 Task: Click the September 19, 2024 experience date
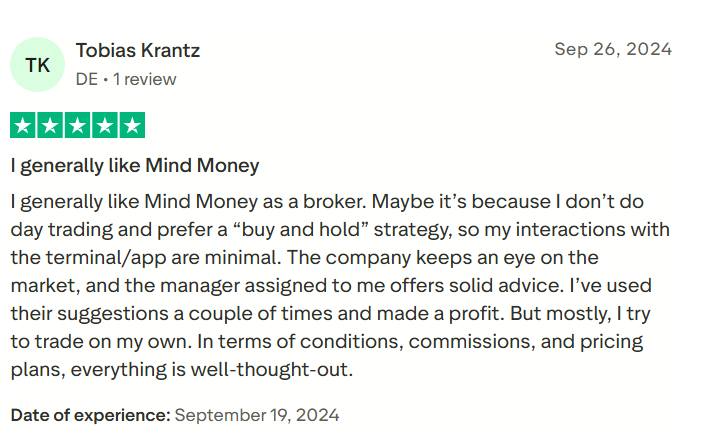(x=257, y=414)
